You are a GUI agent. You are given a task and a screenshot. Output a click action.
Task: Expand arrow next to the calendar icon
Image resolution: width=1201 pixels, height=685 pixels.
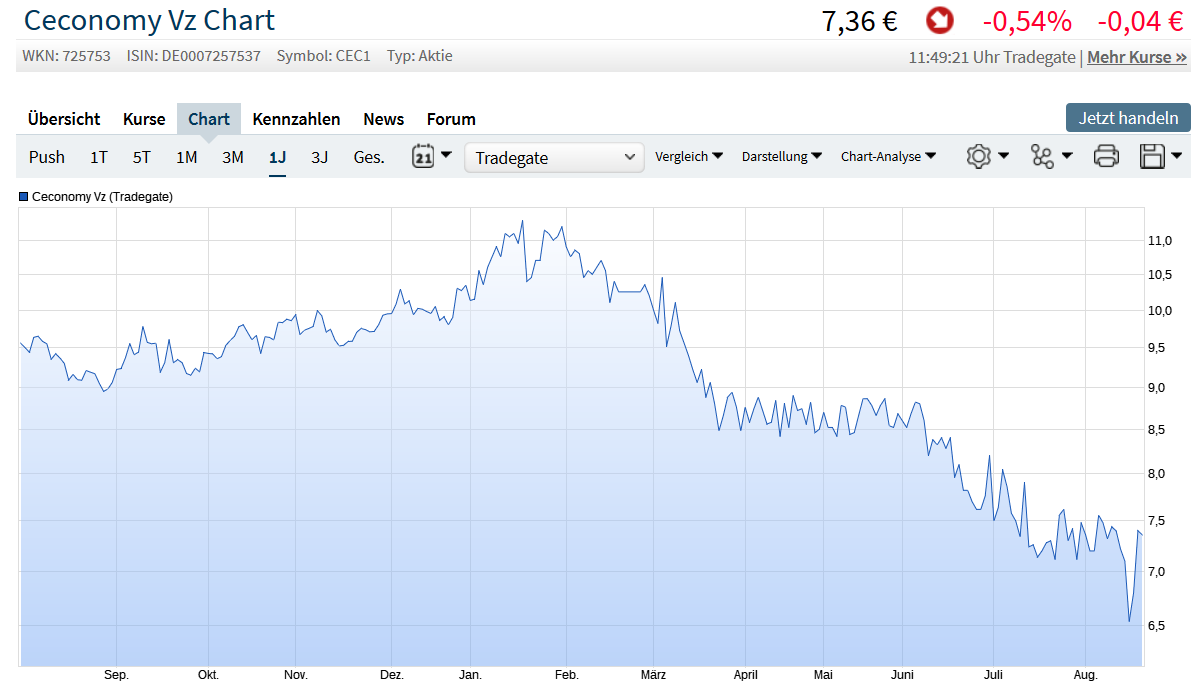pos(446,155)
